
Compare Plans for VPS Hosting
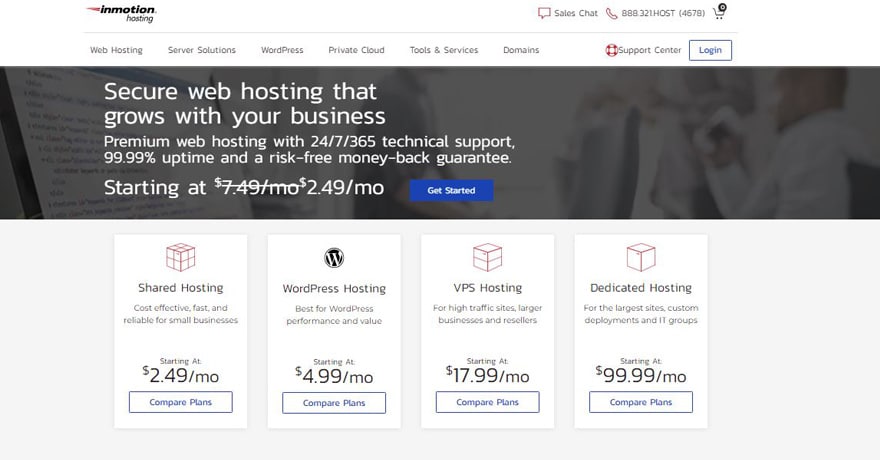coord(487,402)
